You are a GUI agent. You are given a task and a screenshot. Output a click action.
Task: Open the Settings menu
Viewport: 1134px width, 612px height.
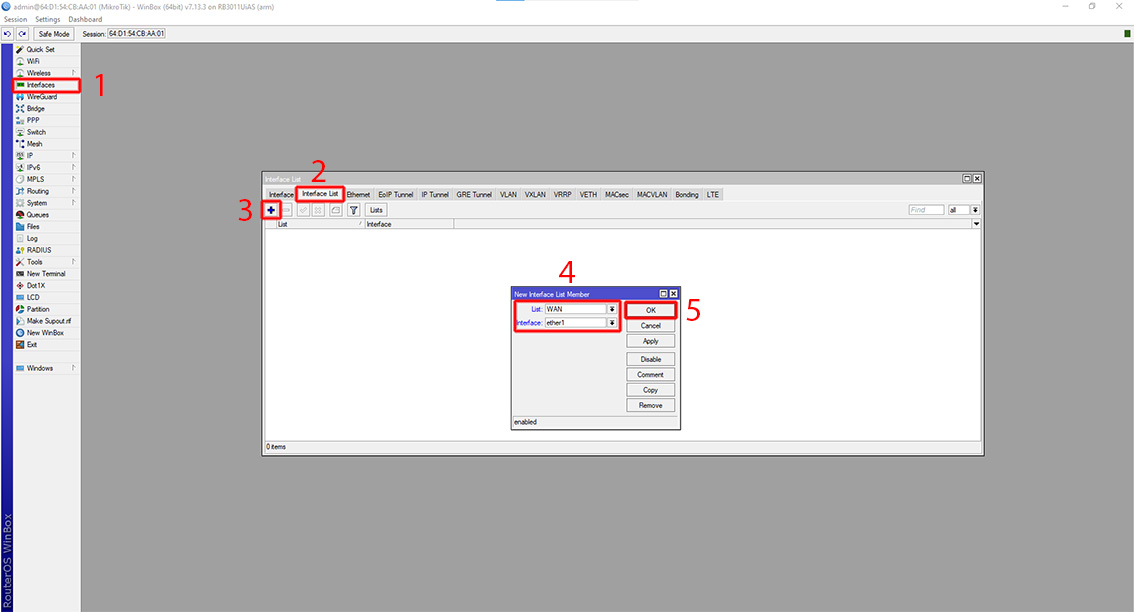coord(48,20)
